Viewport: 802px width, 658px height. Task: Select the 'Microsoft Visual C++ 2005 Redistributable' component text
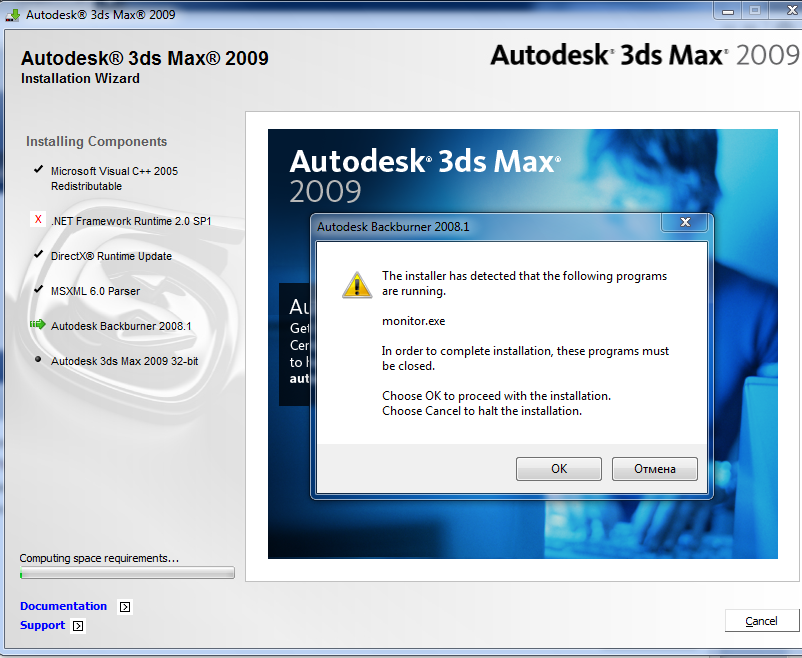(x=114, y=179)
